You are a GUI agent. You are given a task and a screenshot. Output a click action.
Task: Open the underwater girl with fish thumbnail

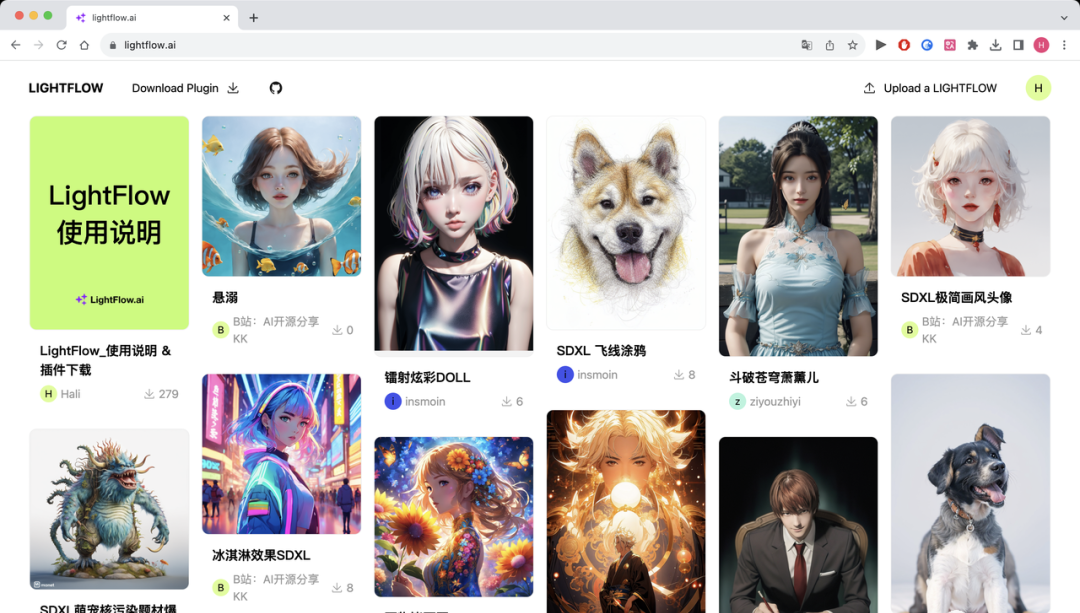pyautogui.click(x=281, y=196)
